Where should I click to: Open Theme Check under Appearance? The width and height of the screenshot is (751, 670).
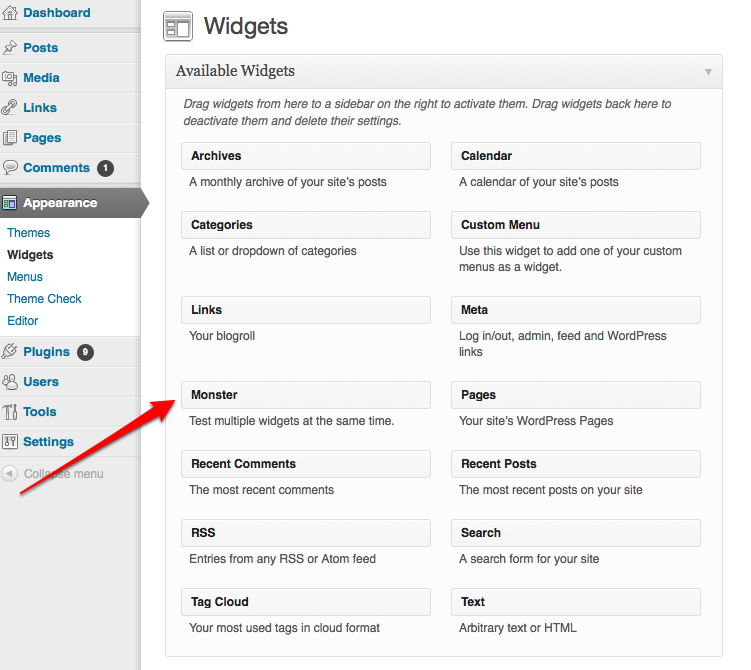(44, 299)
